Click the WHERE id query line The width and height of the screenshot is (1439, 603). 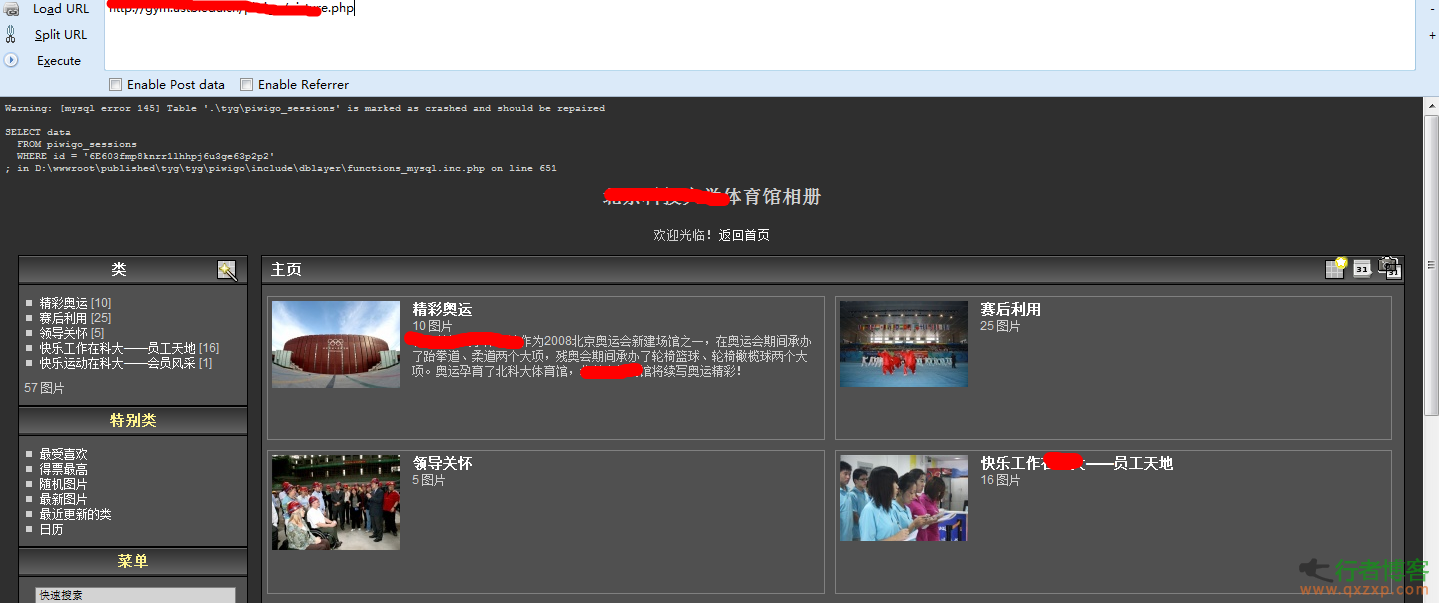click(146, 156)
